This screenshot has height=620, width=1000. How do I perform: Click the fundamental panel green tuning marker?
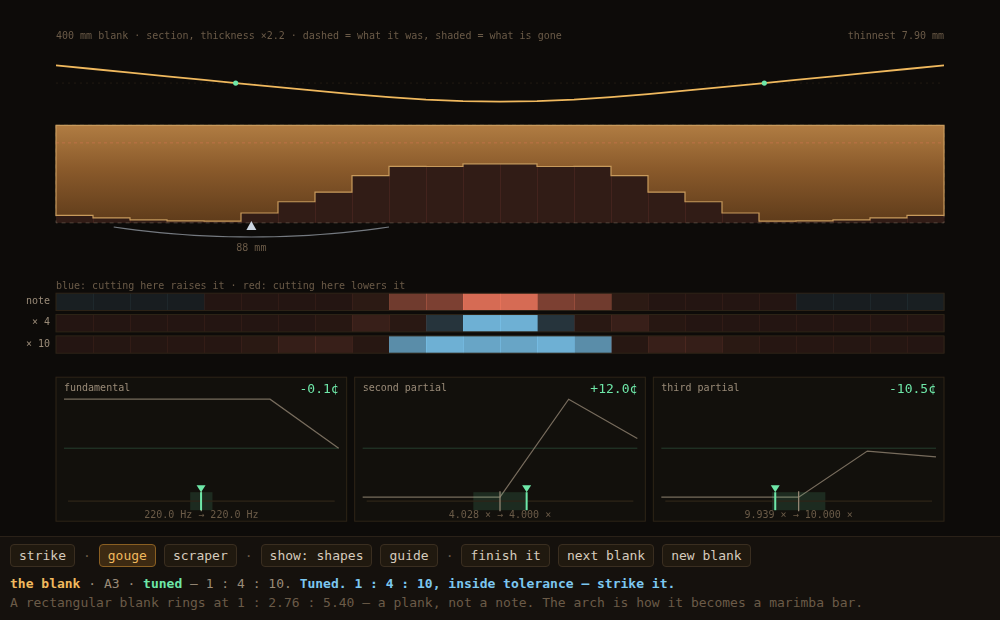201,498
